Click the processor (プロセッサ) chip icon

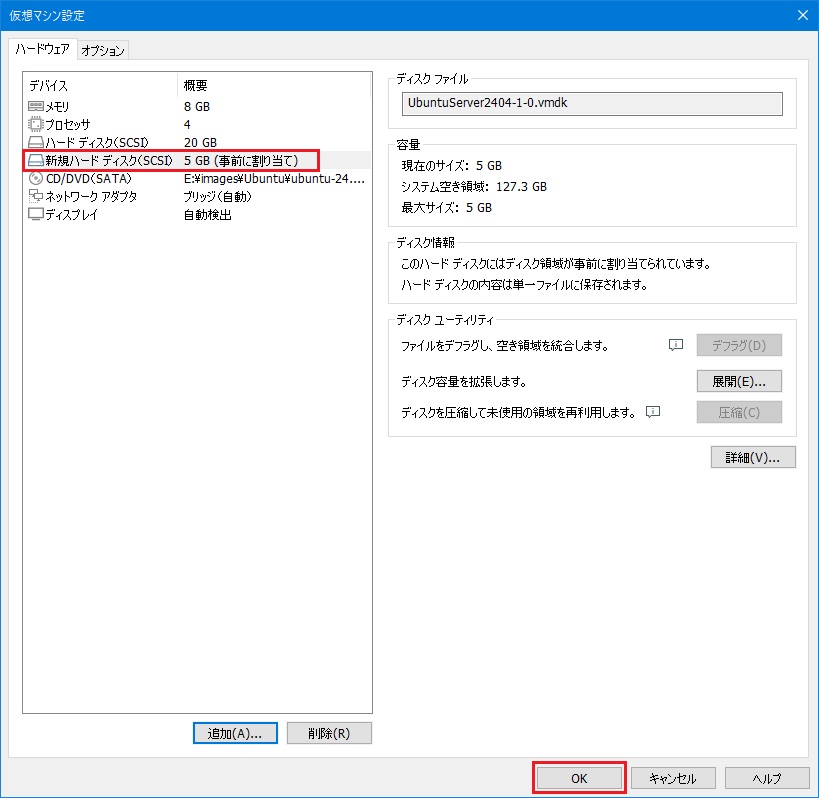point(36,124)
